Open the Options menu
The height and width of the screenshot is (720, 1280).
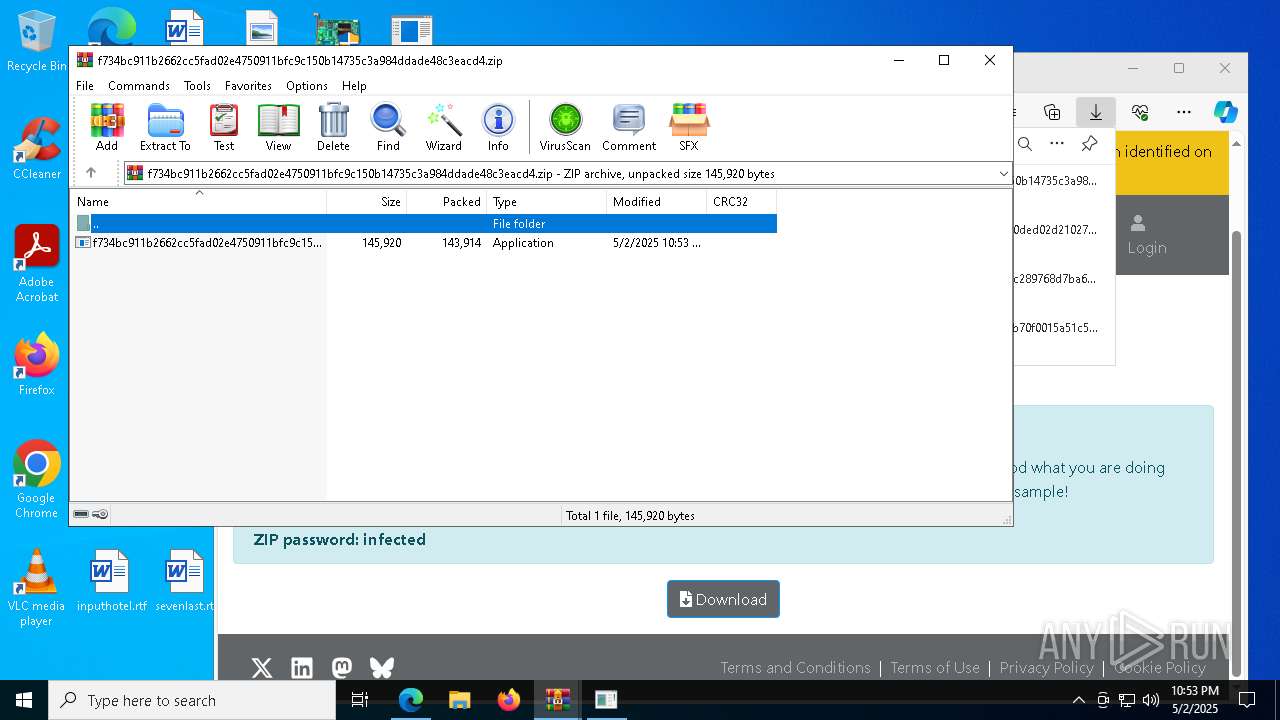(x=307, y=86)
